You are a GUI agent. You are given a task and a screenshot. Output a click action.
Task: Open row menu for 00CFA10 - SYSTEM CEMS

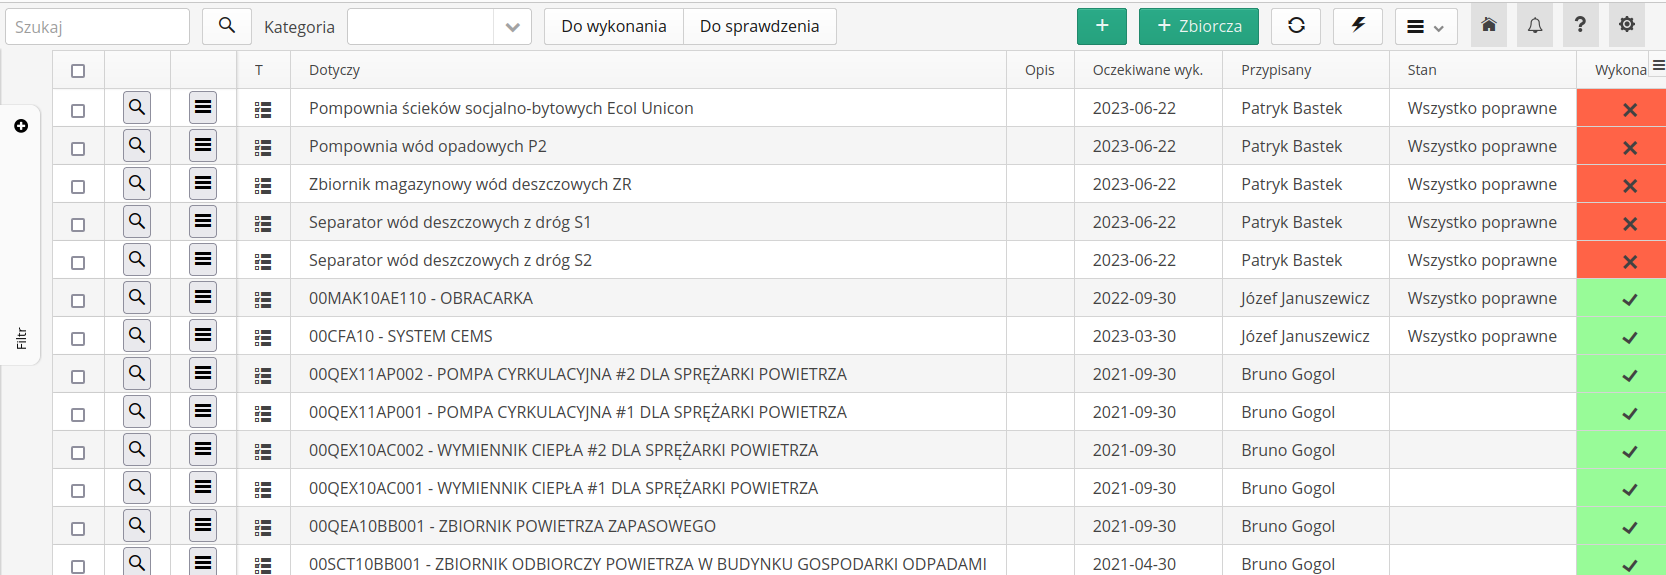[203, 336]
